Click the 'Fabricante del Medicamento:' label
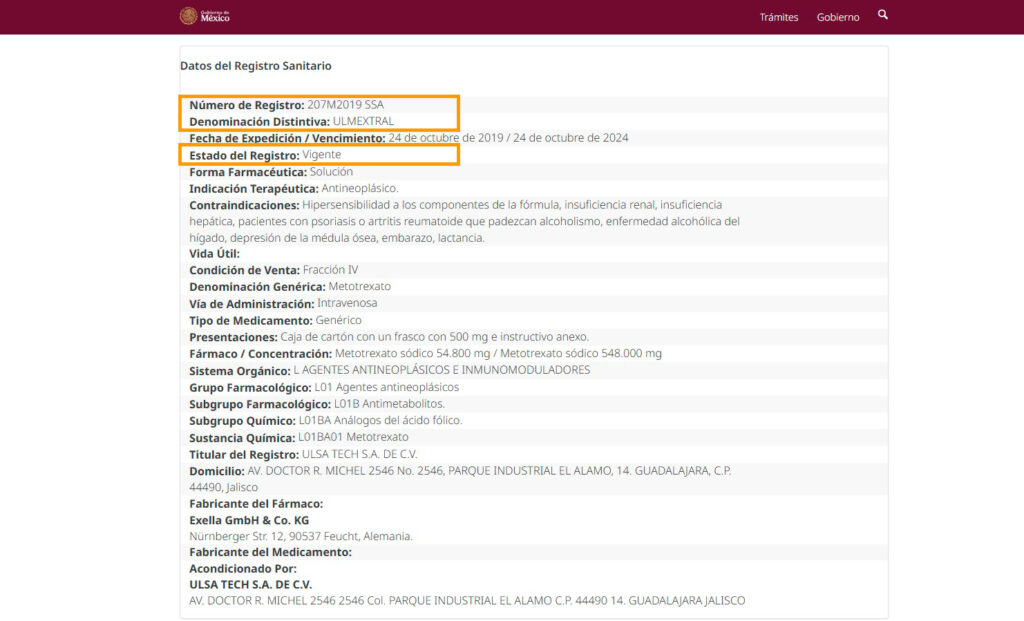This screenshot has height=621, width=1024. click(270, 552)
